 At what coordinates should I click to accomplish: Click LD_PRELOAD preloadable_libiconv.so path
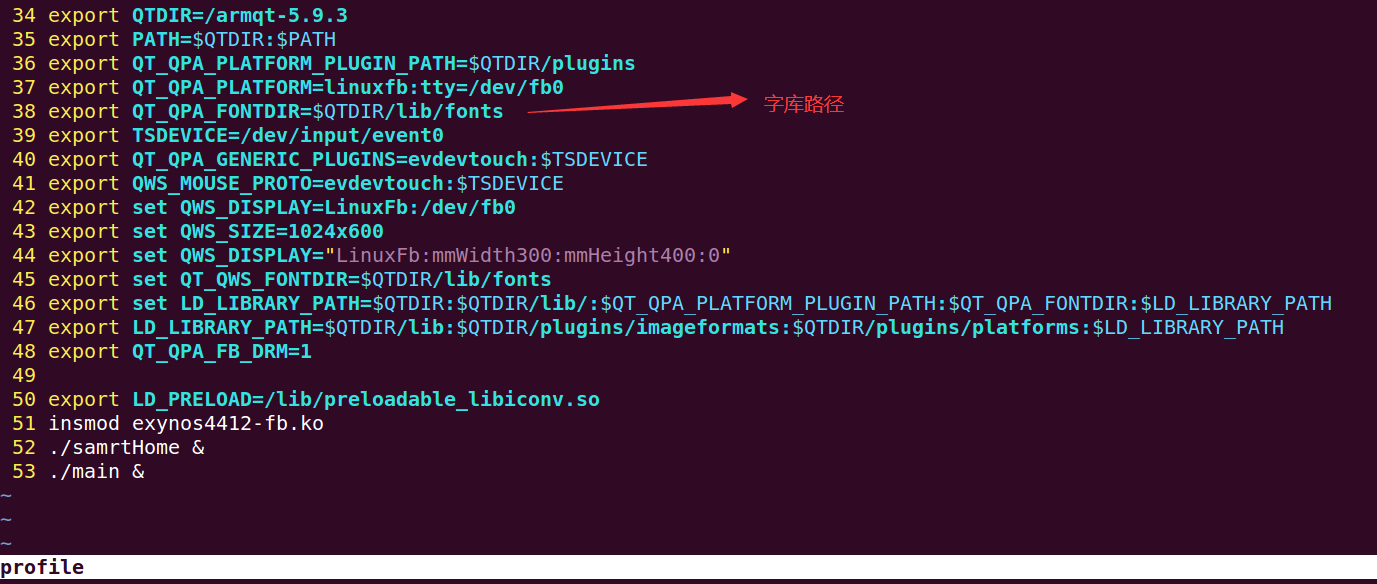tap(432, 400)
